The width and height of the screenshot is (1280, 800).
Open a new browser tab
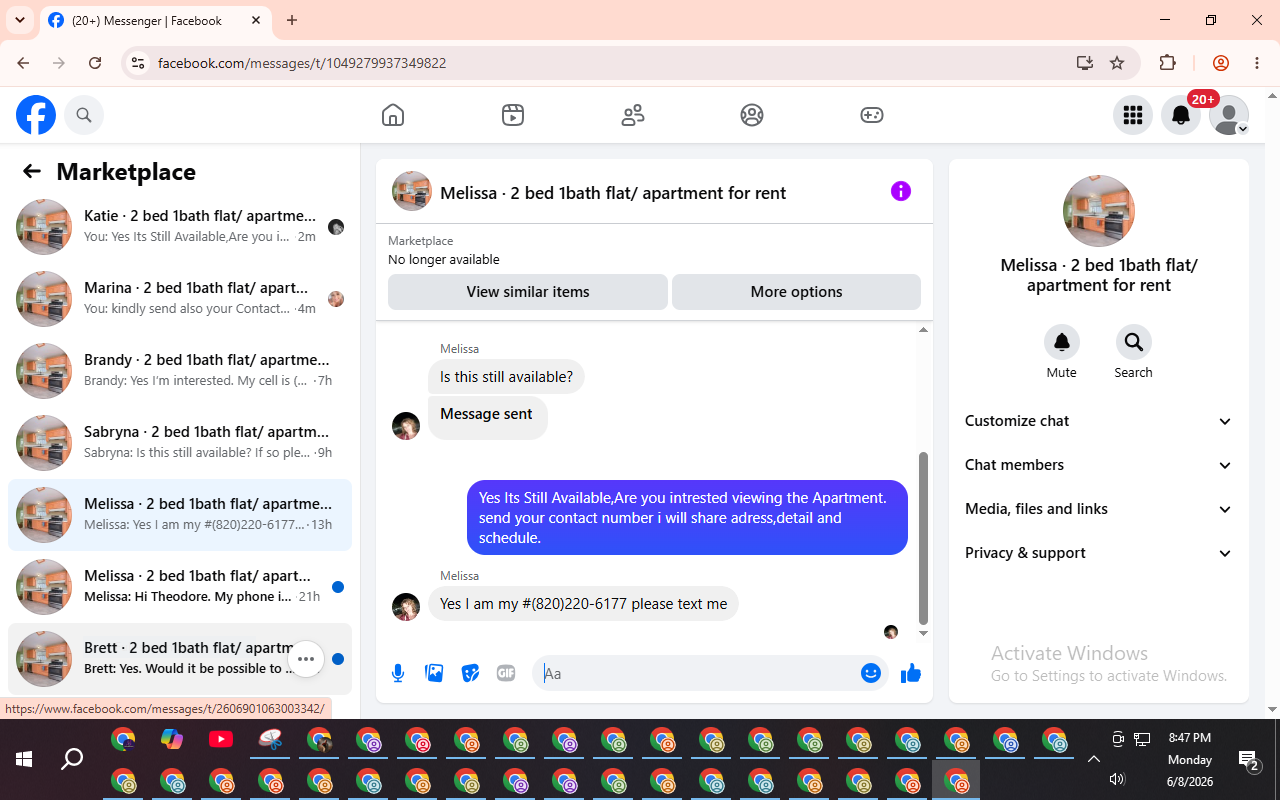pyautogui.click(x=292, y=20)
